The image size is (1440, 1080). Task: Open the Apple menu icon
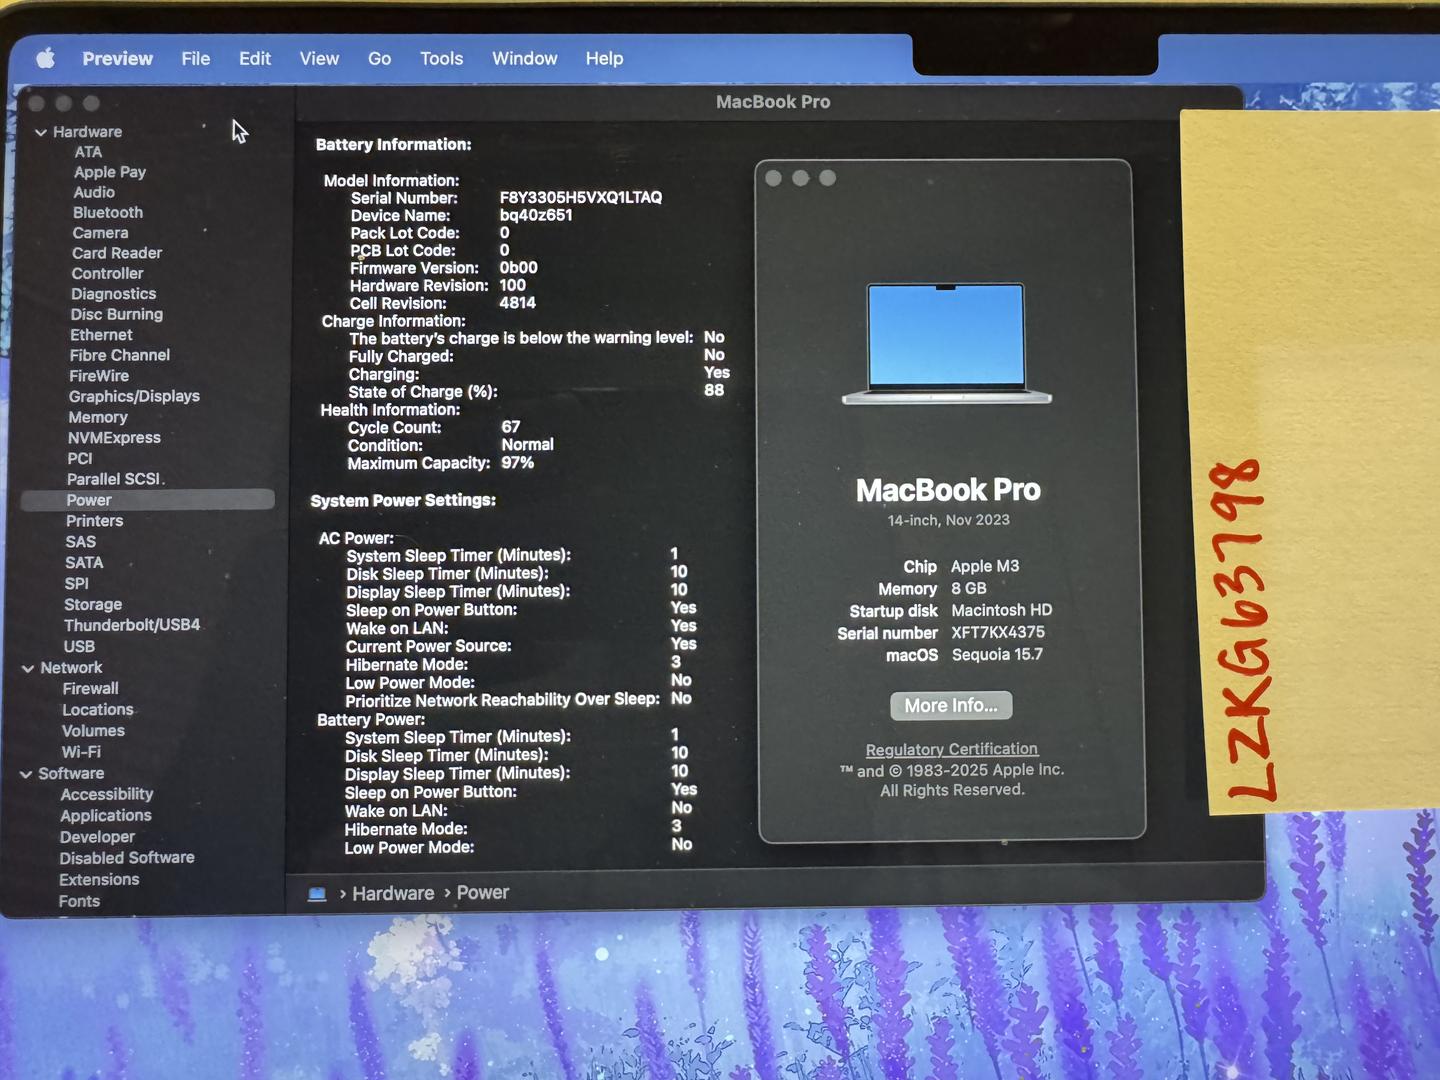click(x=45, y=58)
